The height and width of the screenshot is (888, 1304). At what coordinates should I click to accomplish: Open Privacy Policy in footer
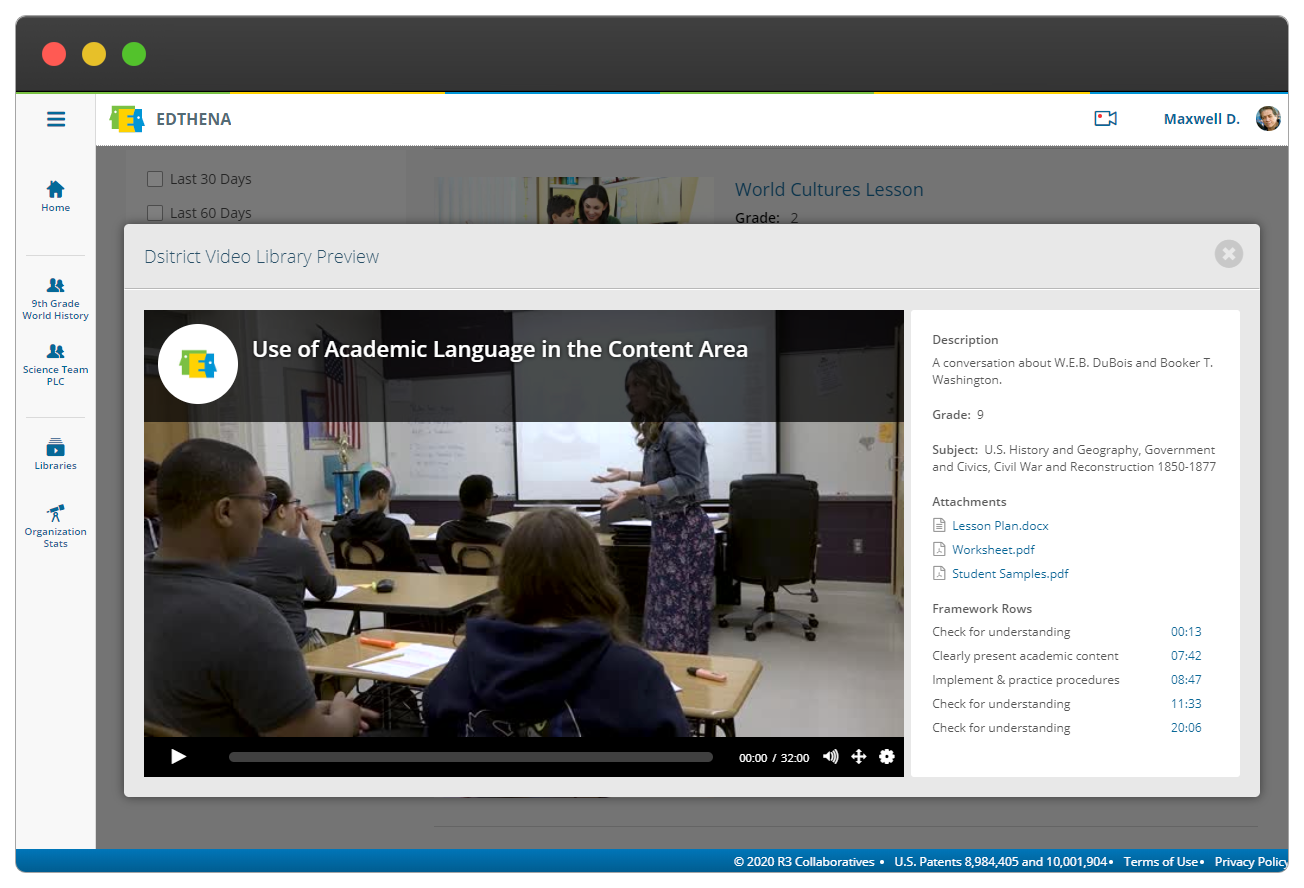1251,862
